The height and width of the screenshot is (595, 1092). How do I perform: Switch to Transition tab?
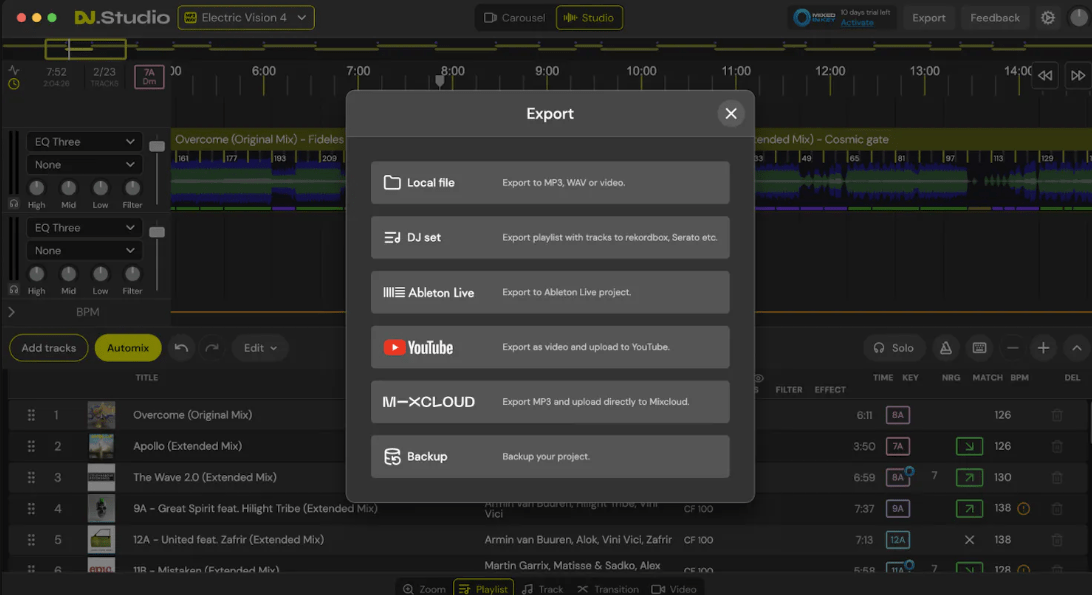click(x=607, y=589)
